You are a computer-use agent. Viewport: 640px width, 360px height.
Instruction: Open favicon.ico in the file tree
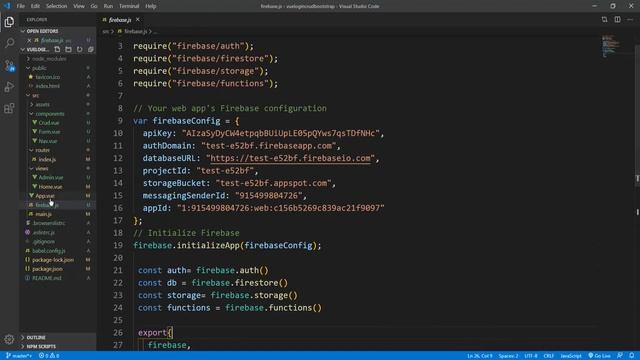[x=48, y=77]
